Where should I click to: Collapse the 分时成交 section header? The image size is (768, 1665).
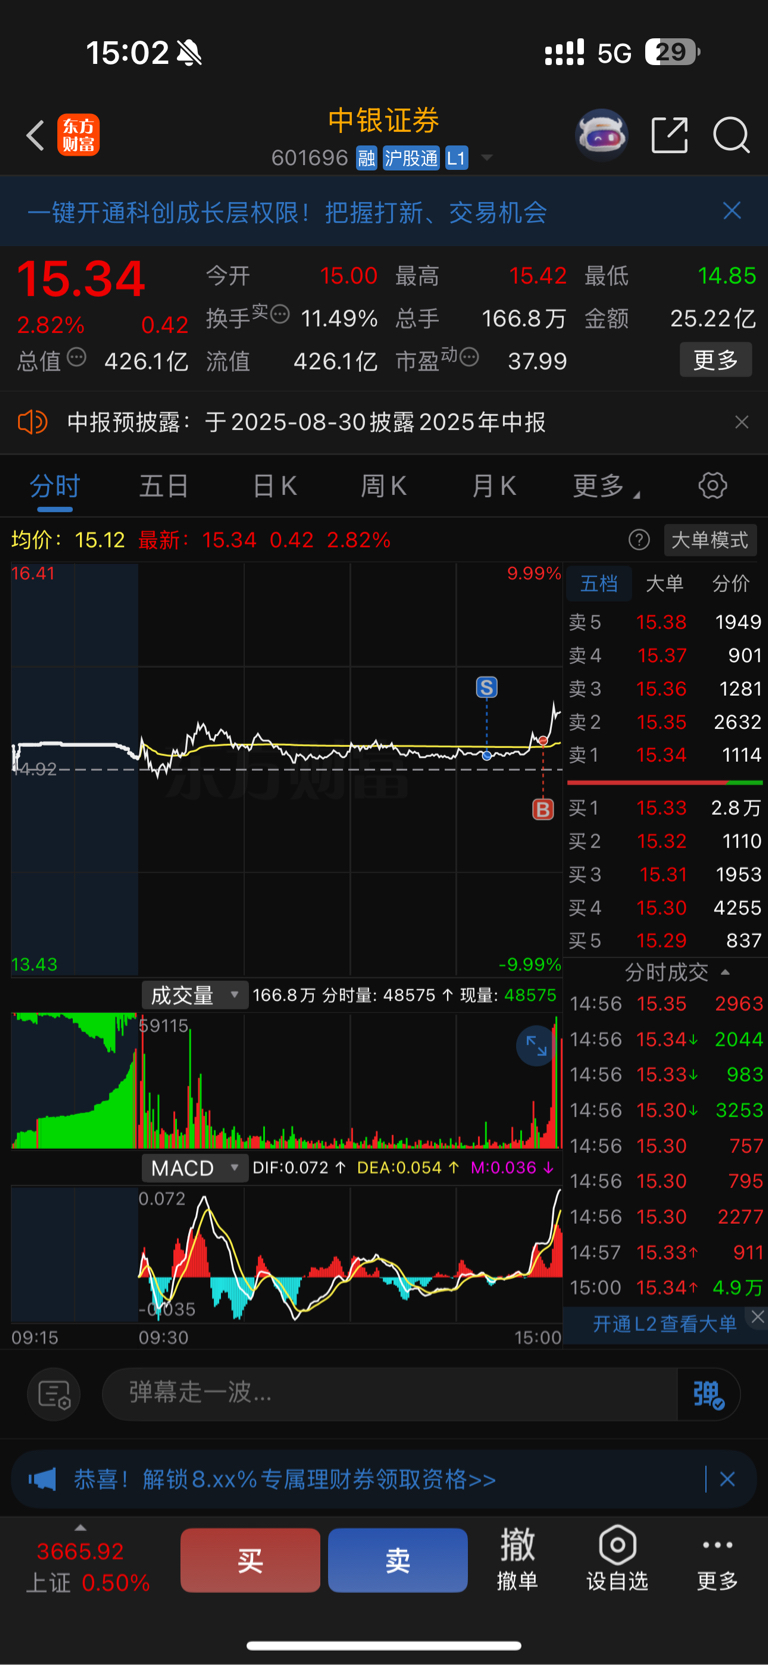[677, 972]
